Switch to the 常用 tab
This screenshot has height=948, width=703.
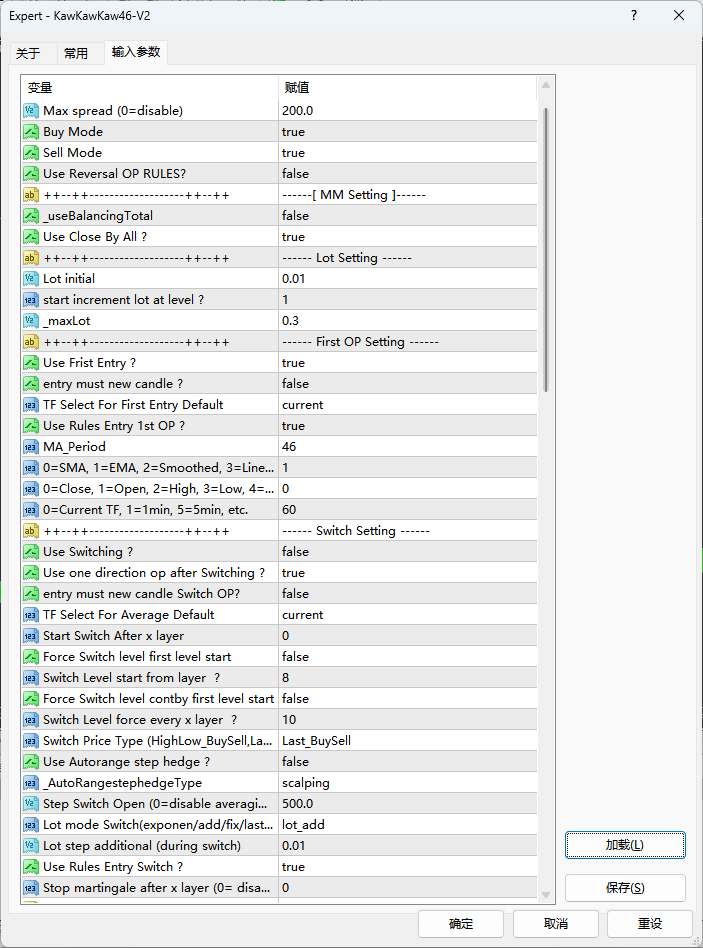pos(76,54)
